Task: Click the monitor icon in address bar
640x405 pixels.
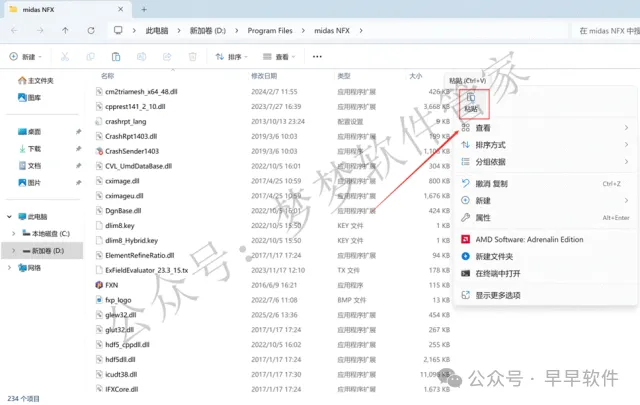Action: 118,30
